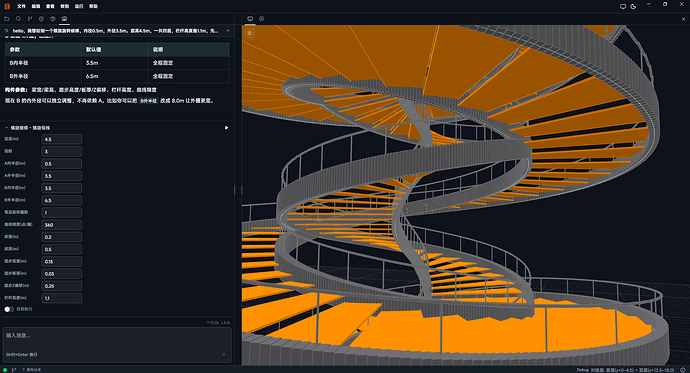Open the 文件 (File) menu
This screenshot has width=690, height=373.
(x=21, y=6)
